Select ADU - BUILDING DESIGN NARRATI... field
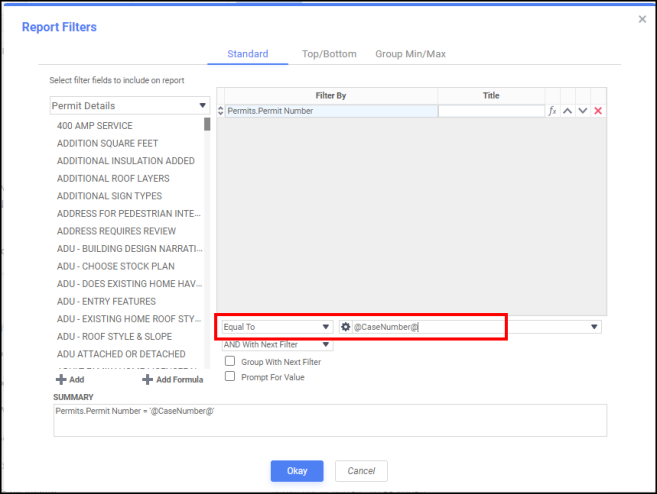Screen dimensions: 657x494 point(129,249)
